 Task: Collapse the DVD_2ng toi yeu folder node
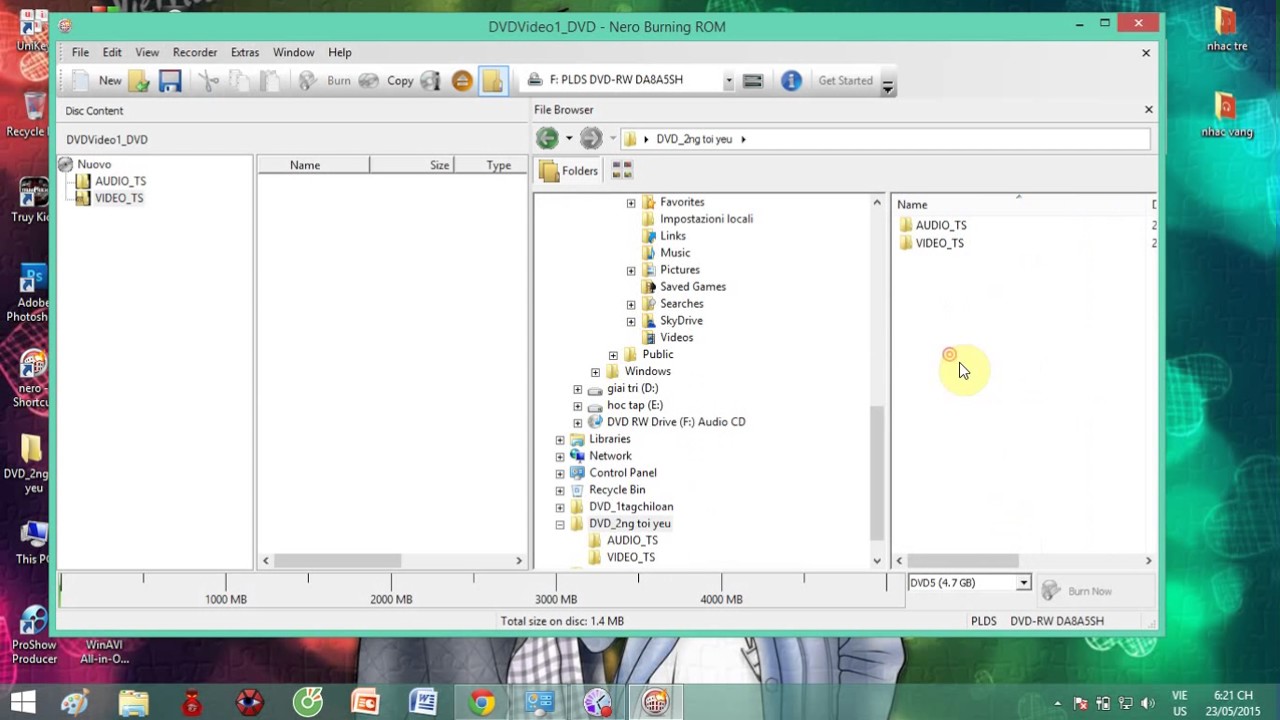(559, 525)
